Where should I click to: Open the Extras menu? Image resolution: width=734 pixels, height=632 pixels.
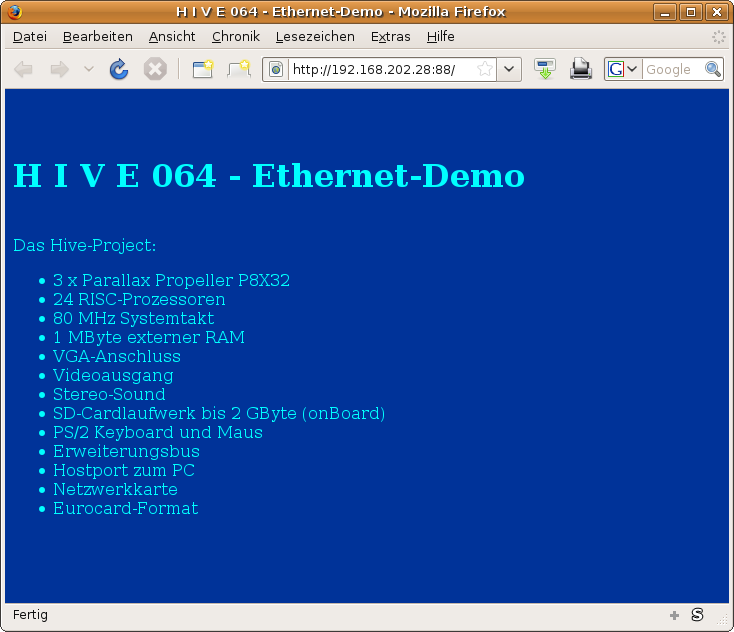[x=390, y=36]
